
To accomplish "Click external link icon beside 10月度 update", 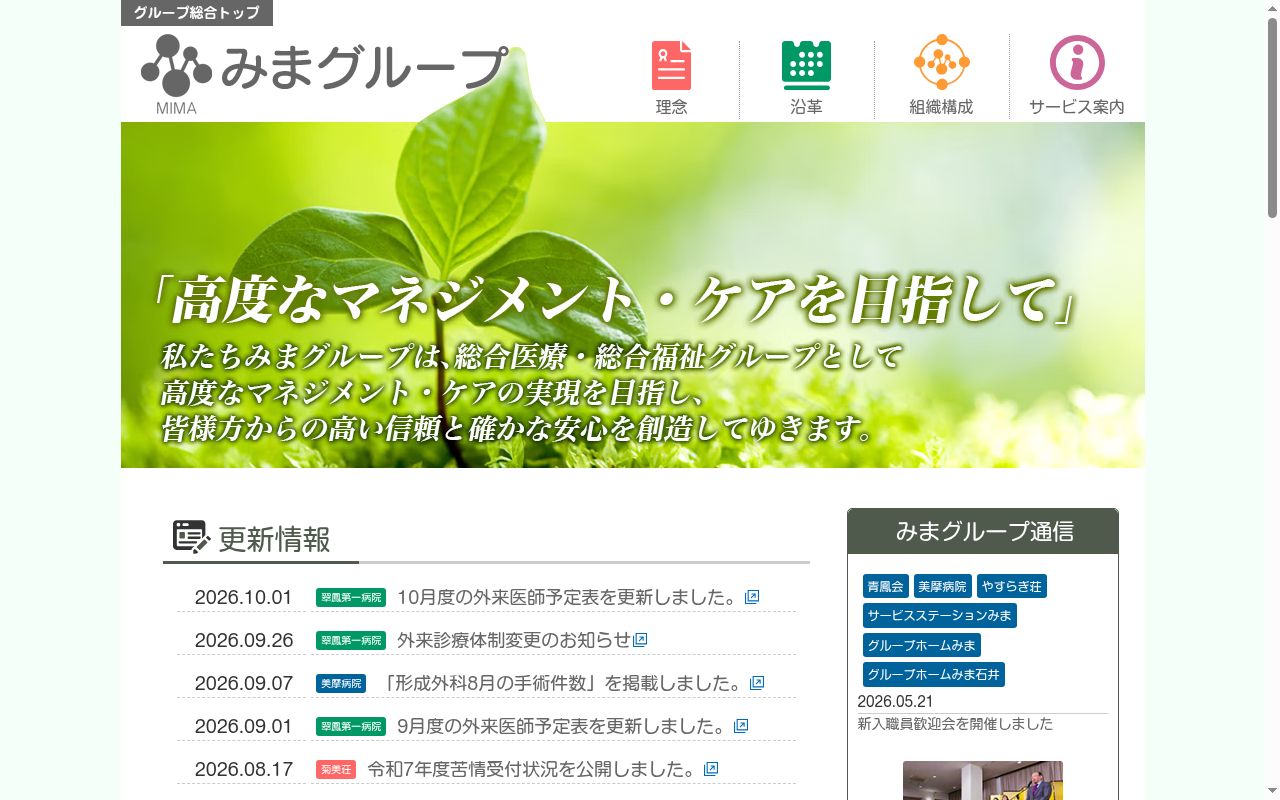I will 752,597.
